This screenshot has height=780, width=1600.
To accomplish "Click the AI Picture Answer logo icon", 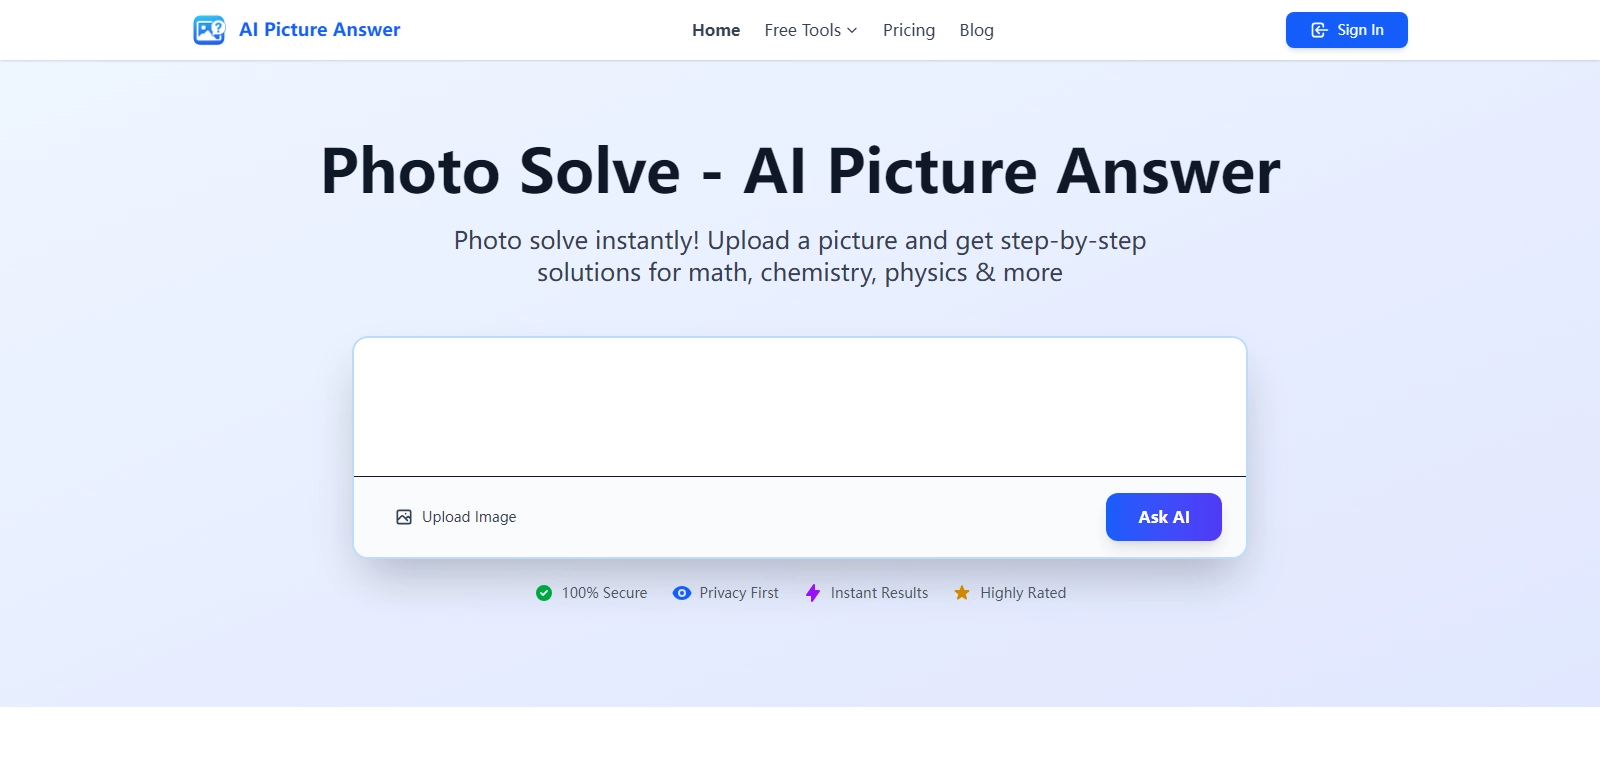I will 209,30.
